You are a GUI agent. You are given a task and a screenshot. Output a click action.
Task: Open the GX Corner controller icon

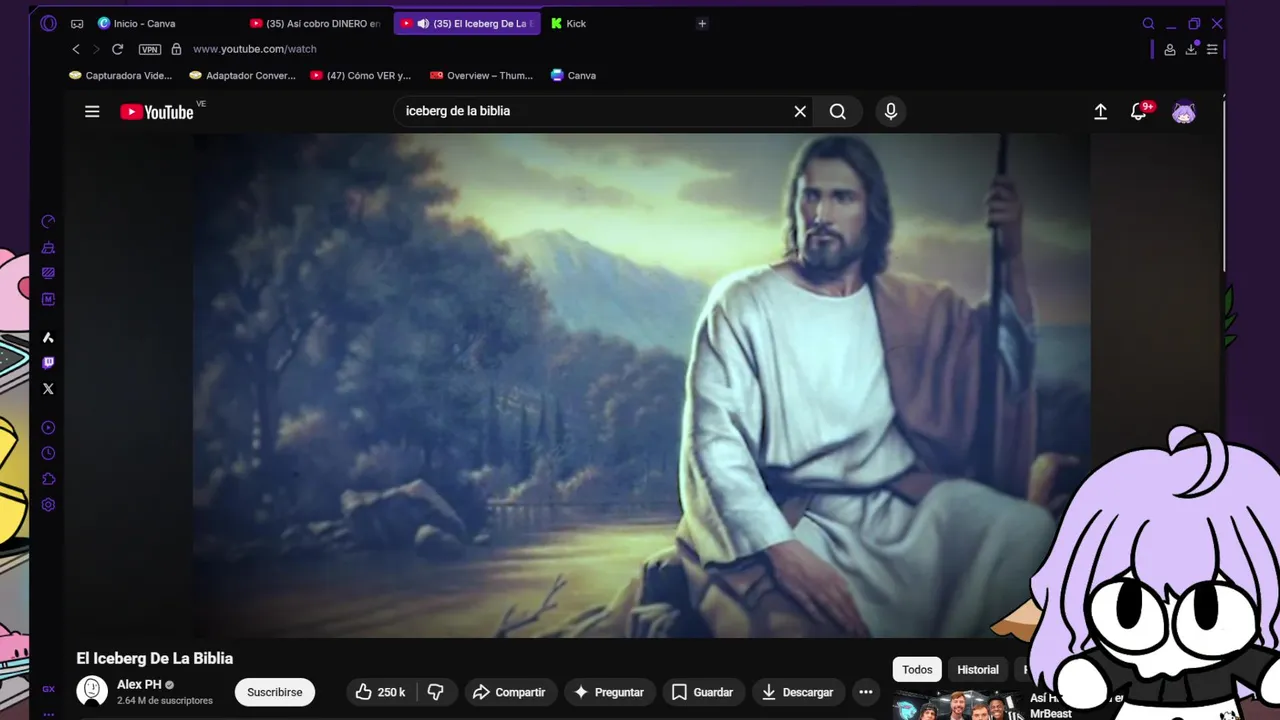(77, 23)
